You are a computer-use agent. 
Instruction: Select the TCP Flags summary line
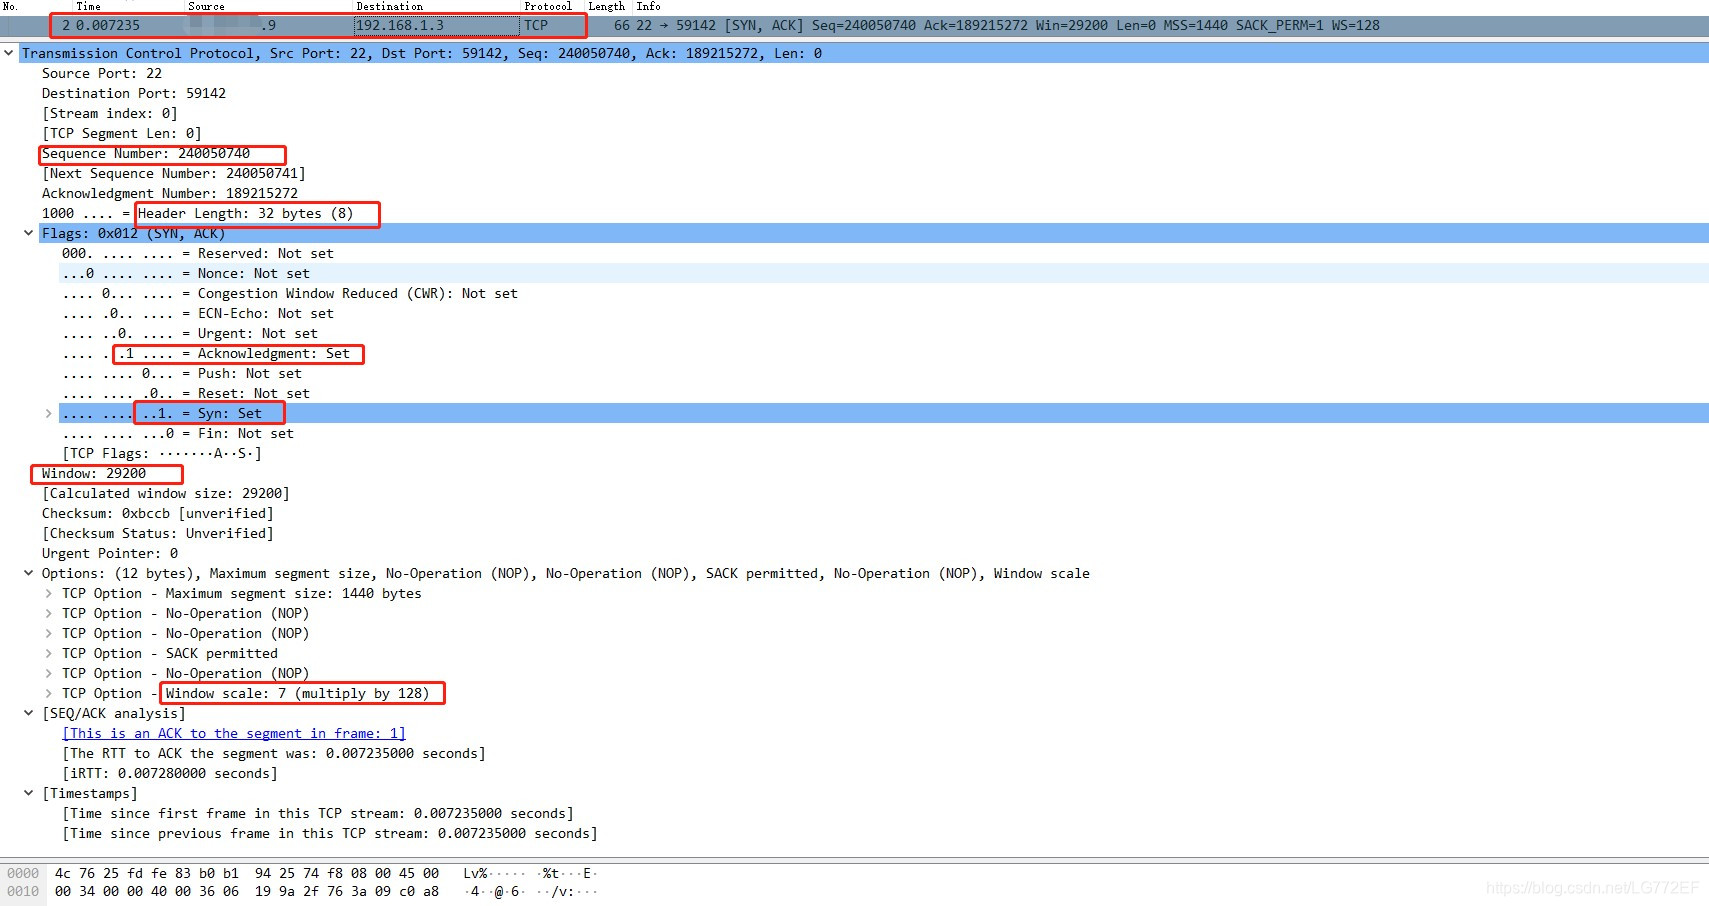[x=162, y=453]
